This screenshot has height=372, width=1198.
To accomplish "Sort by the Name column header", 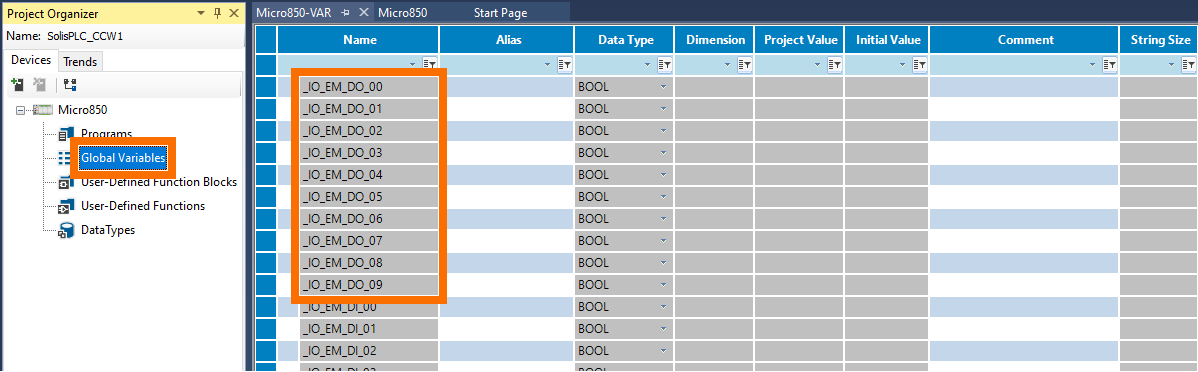I will [x=358, y=40].
